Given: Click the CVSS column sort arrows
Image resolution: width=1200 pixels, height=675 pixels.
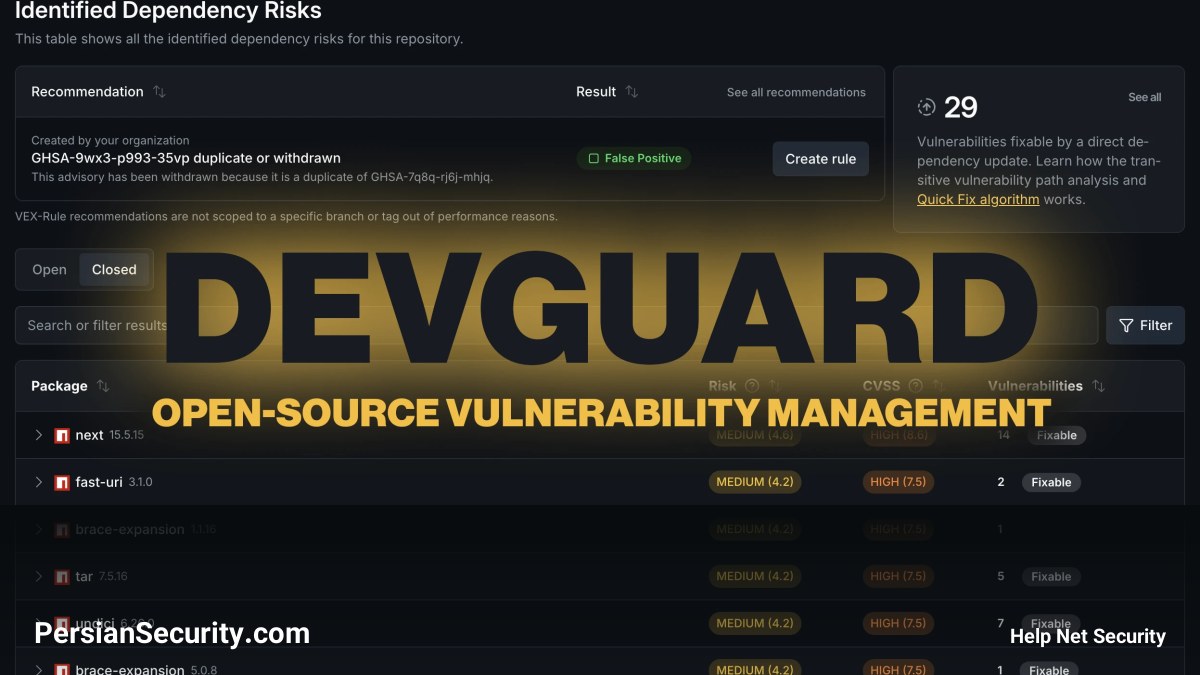Looking at the screenshot, I should (x=938, y=386).
